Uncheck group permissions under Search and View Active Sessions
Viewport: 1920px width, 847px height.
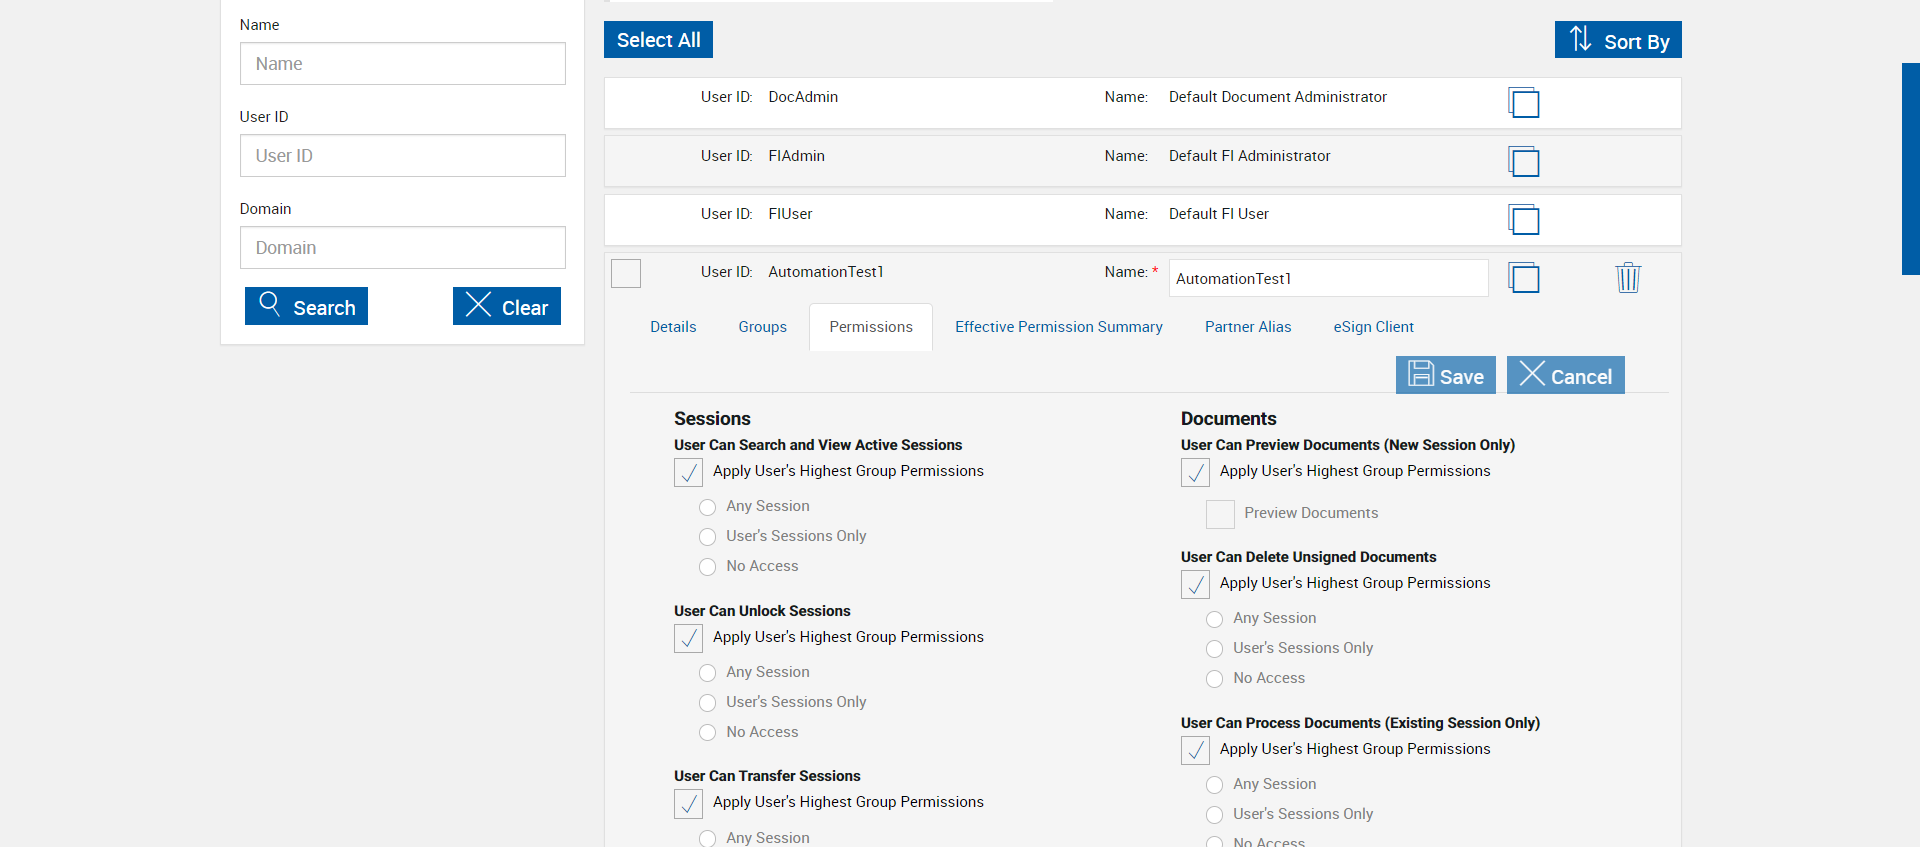coord(689,472)
